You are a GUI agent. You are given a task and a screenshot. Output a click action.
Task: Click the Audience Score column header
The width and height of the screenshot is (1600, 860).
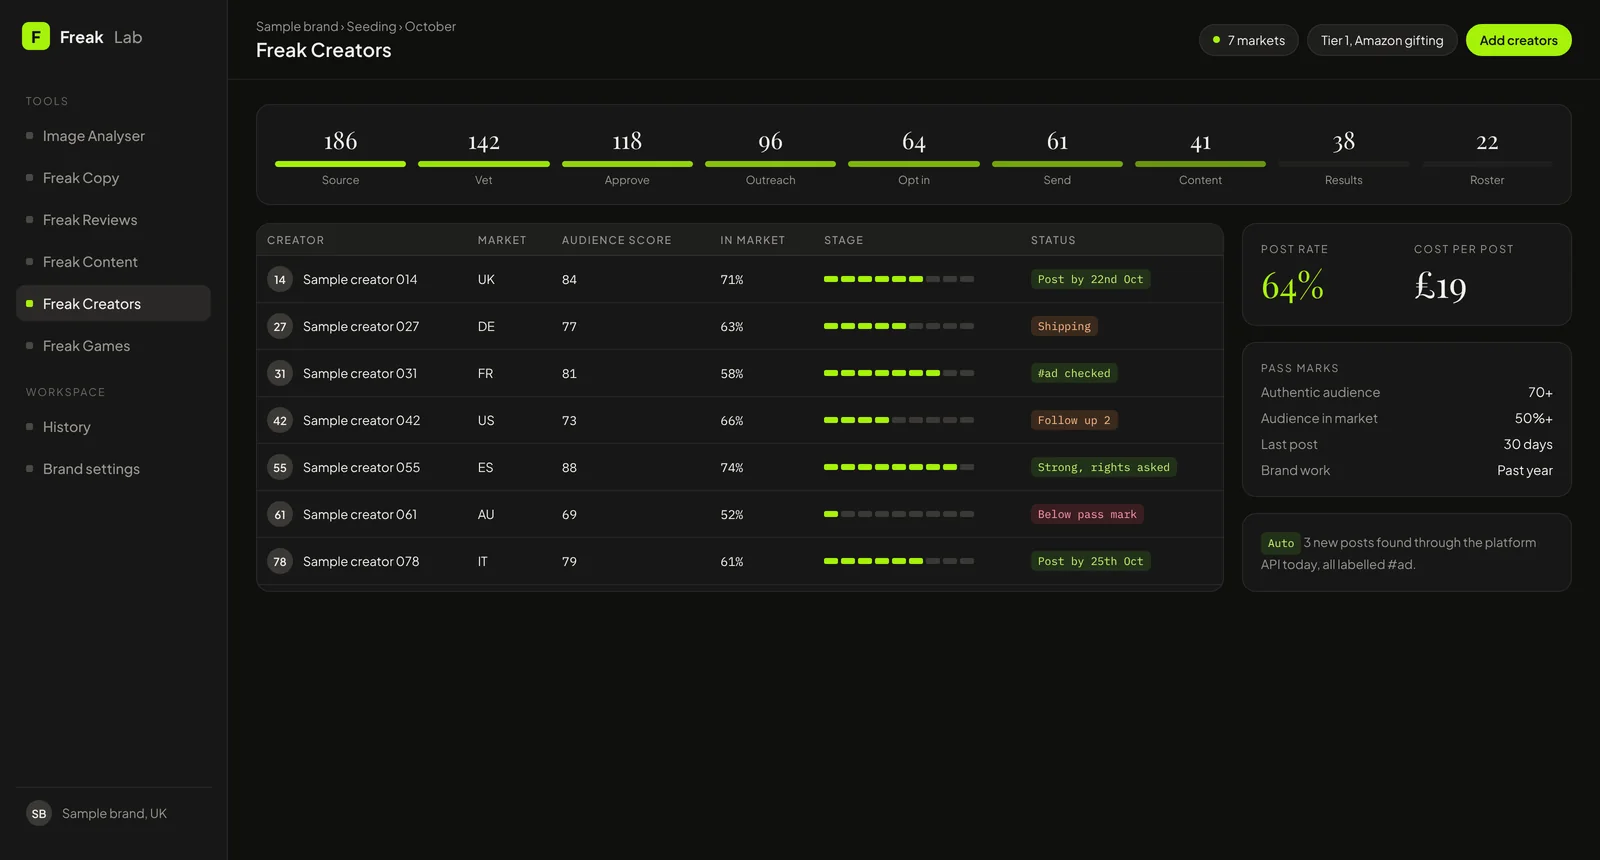point(617,240)
